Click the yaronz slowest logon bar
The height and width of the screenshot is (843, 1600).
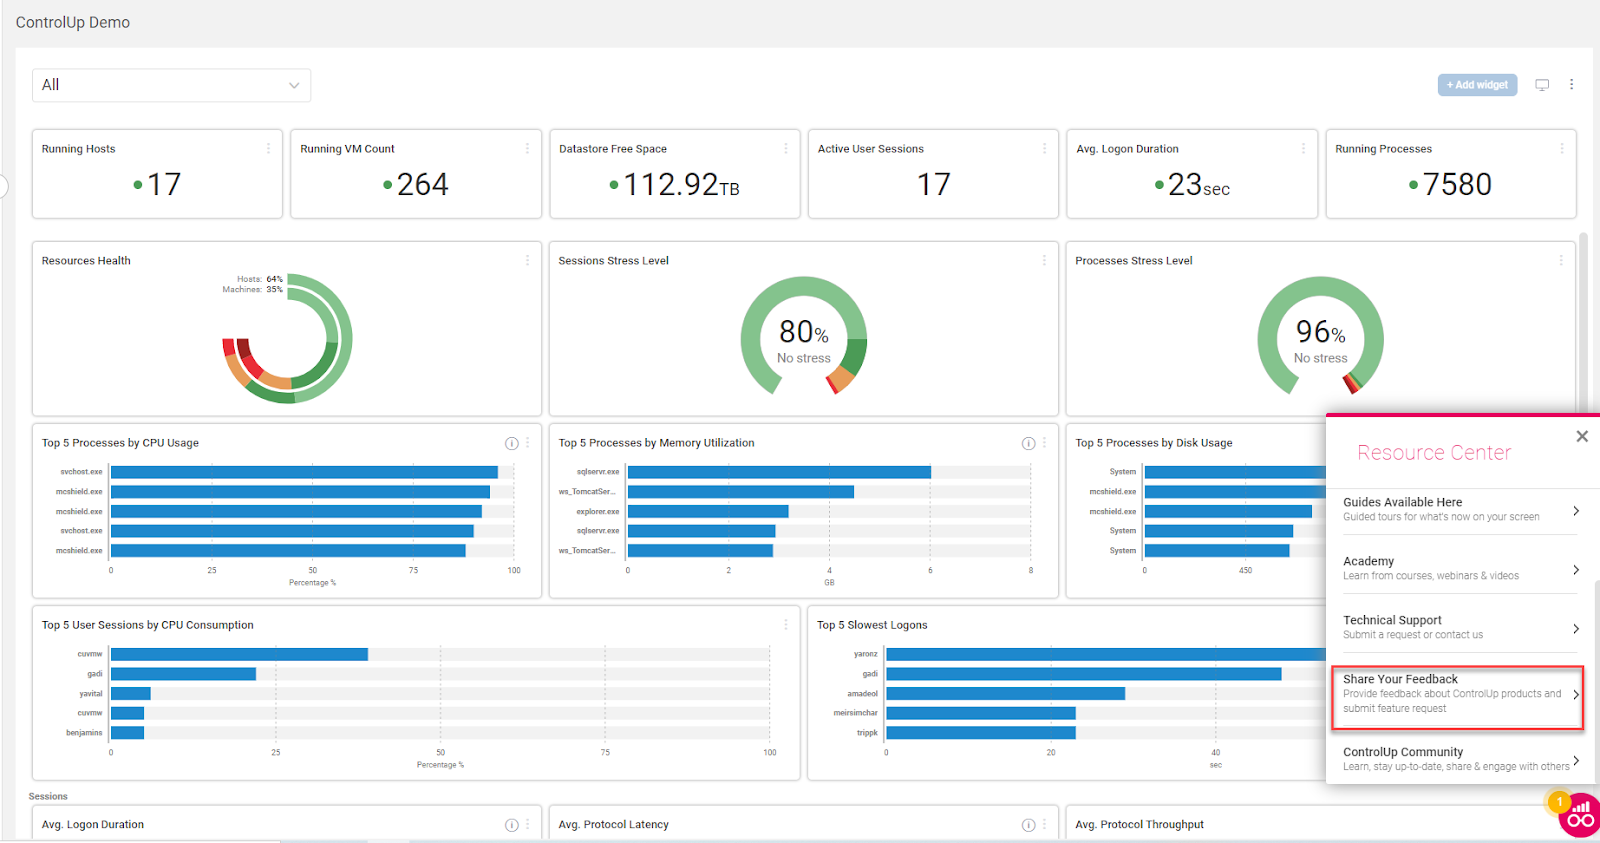point(1106,654)
